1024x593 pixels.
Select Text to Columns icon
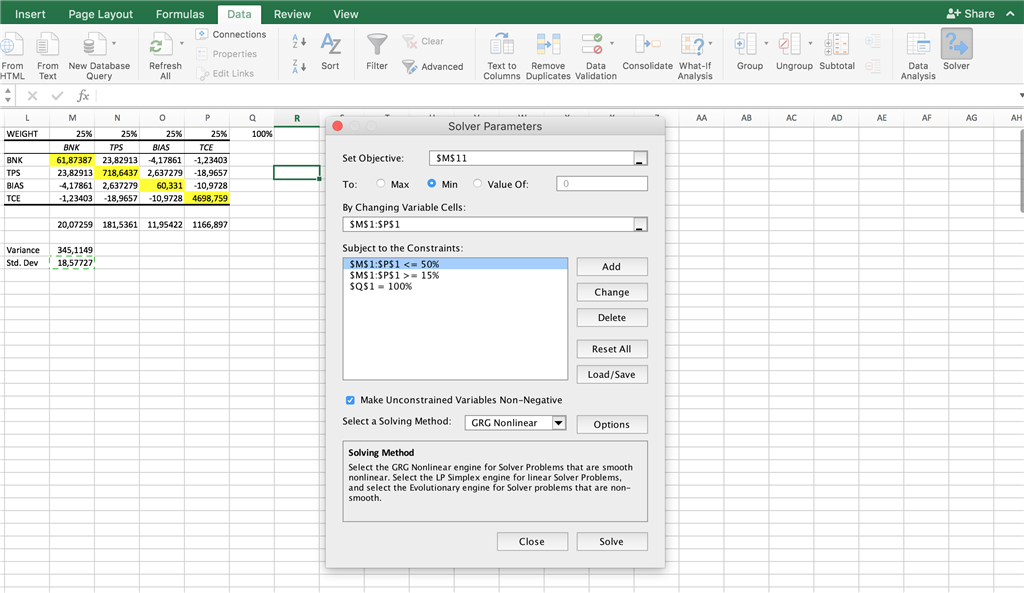(501, 46)
